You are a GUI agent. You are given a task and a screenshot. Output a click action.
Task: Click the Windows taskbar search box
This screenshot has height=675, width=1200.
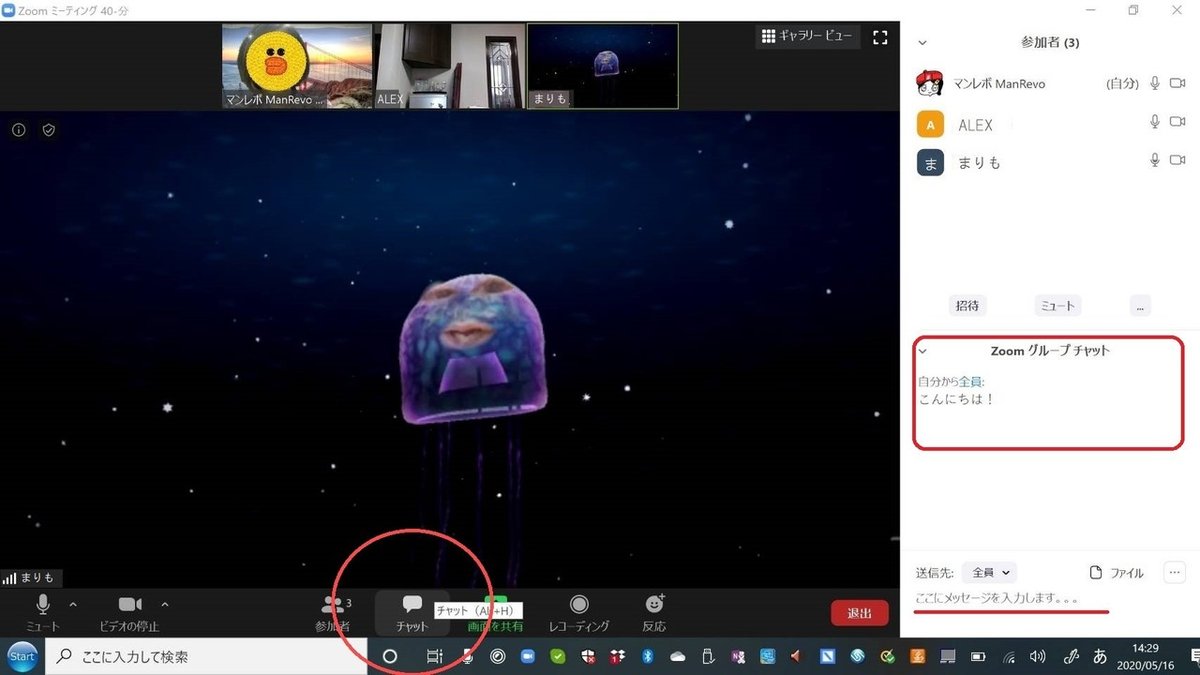[206, 657]
